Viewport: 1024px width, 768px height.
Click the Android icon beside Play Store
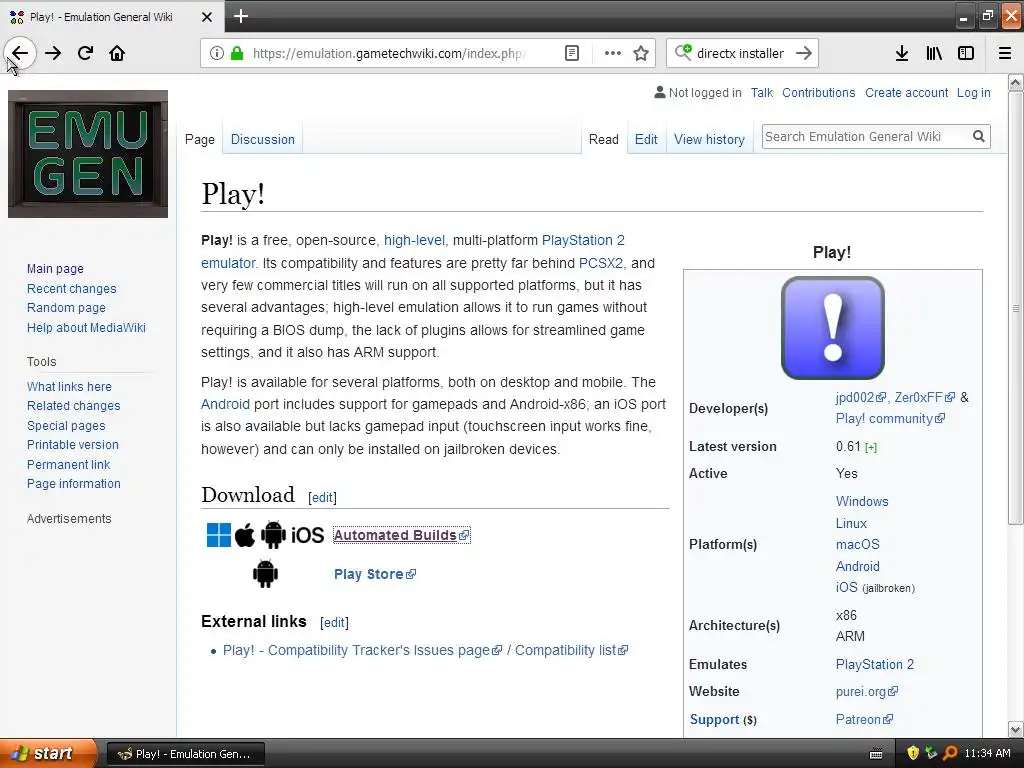[x=265, y=574]
